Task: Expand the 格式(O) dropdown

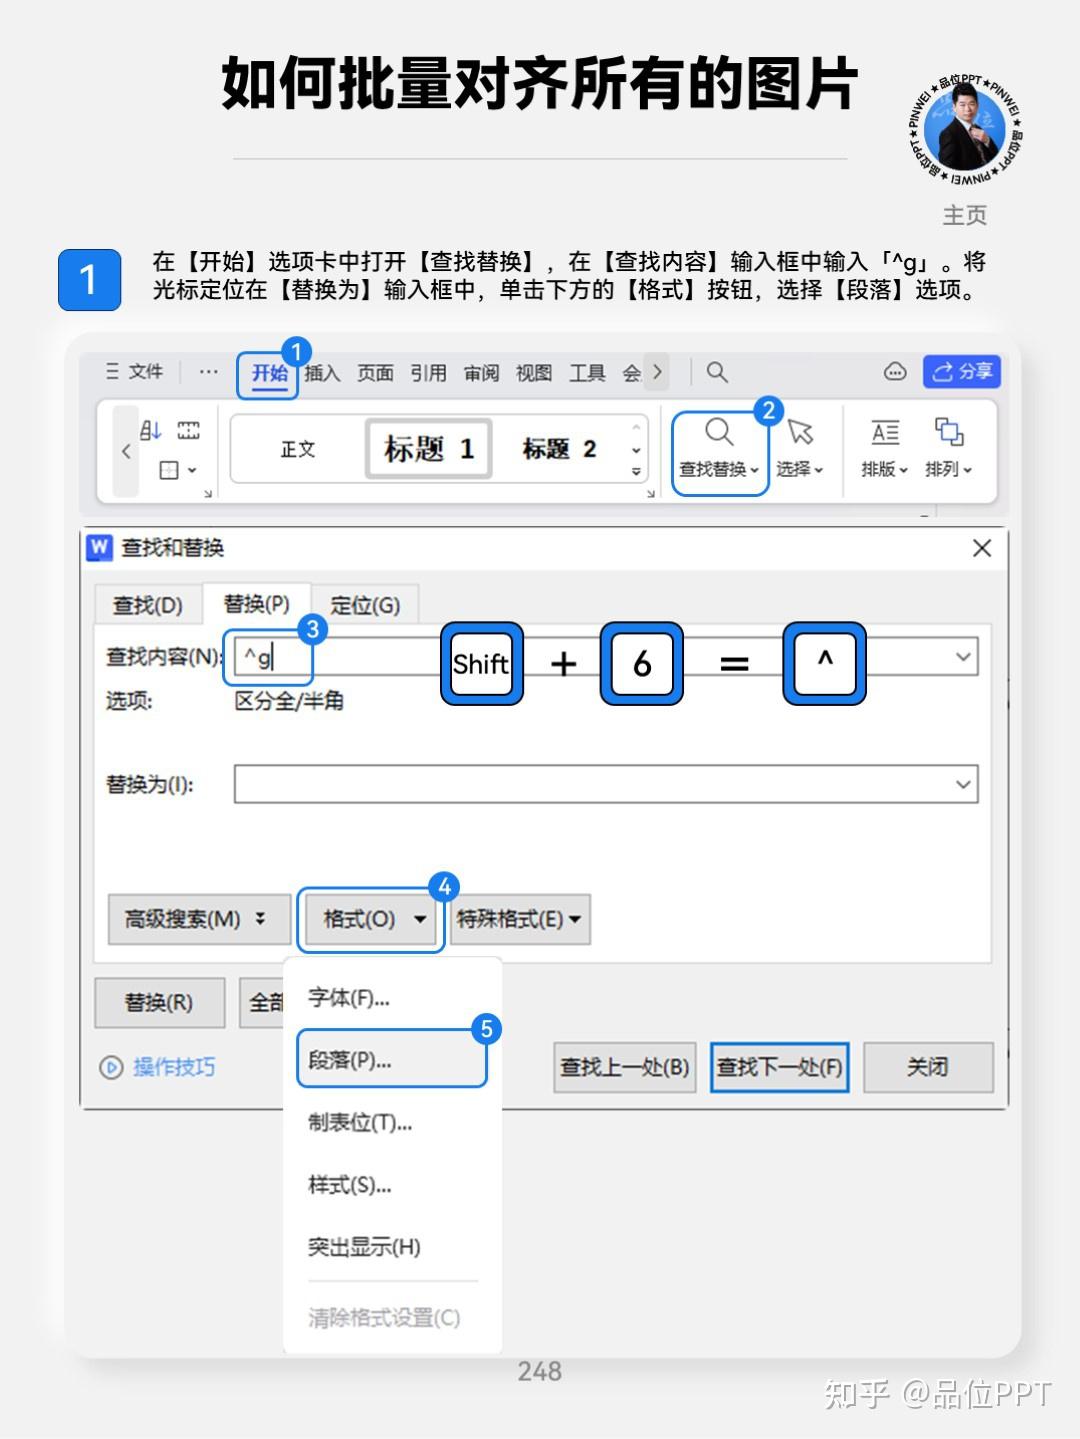Action: [x=370, y=918]
